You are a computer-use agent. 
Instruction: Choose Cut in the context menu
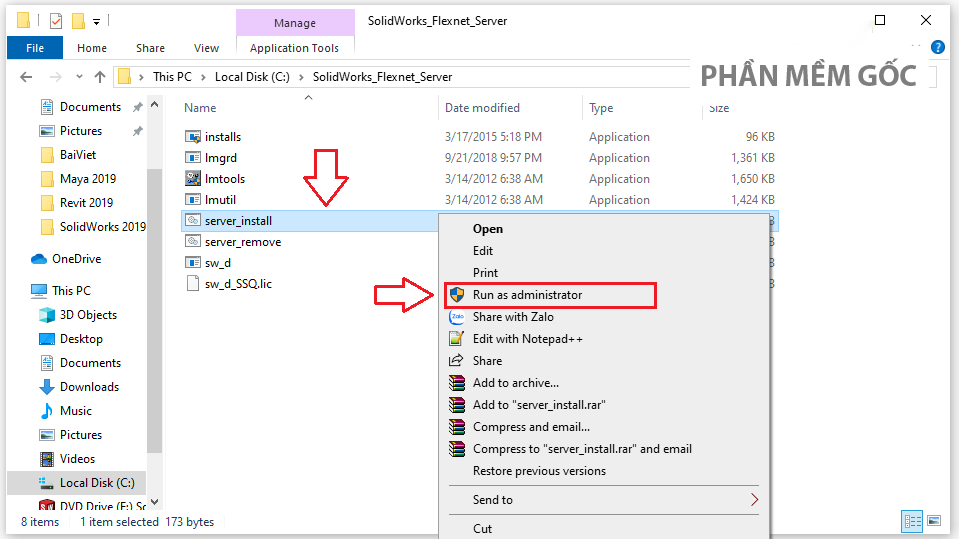tap(482, 529)
